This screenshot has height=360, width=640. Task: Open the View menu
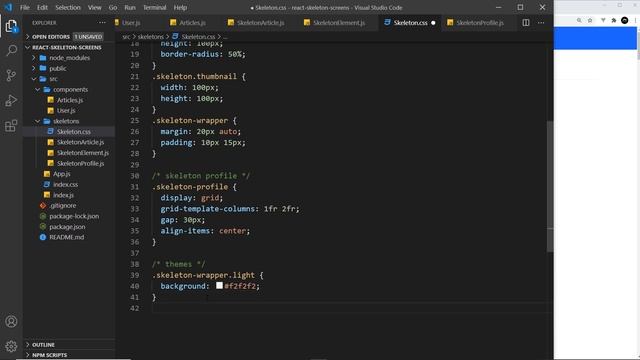[94, 7]
